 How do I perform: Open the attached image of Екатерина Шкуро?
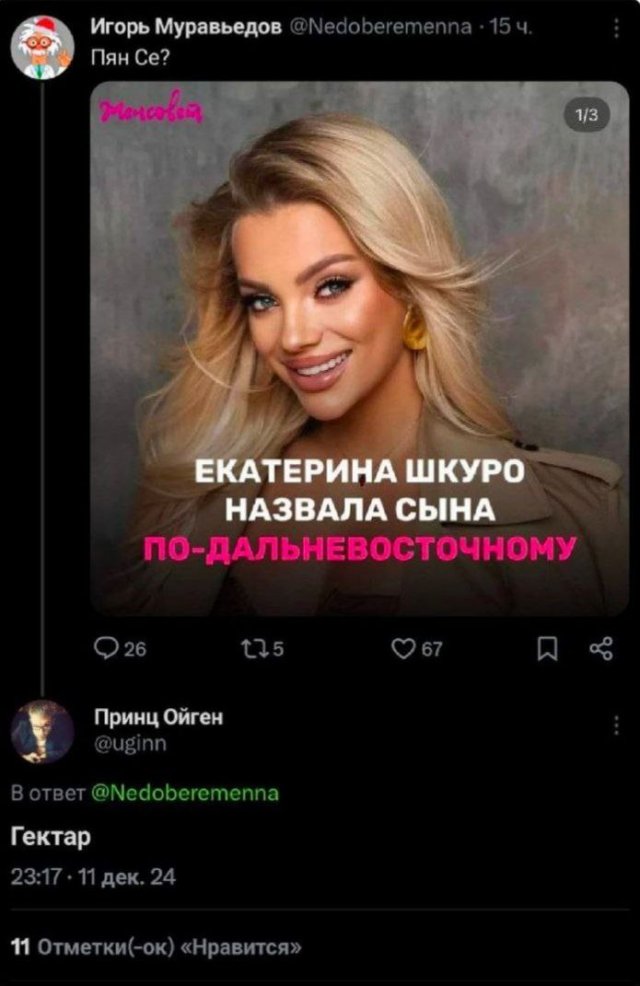click(360, 348)
